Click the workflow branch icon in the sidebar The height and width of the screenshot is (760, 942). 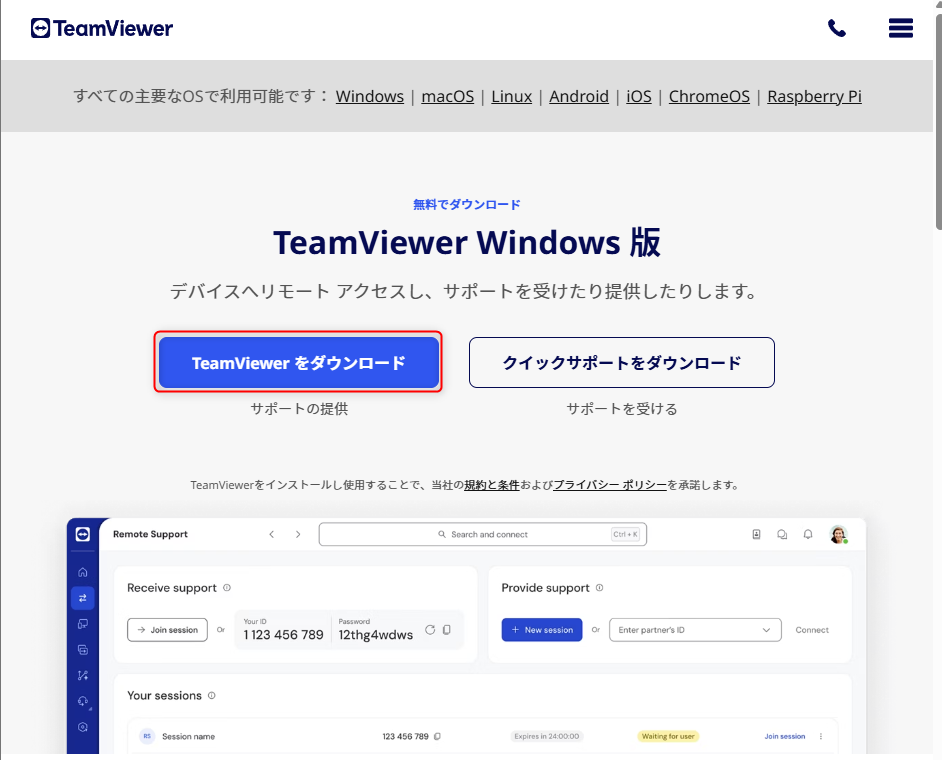83,675
